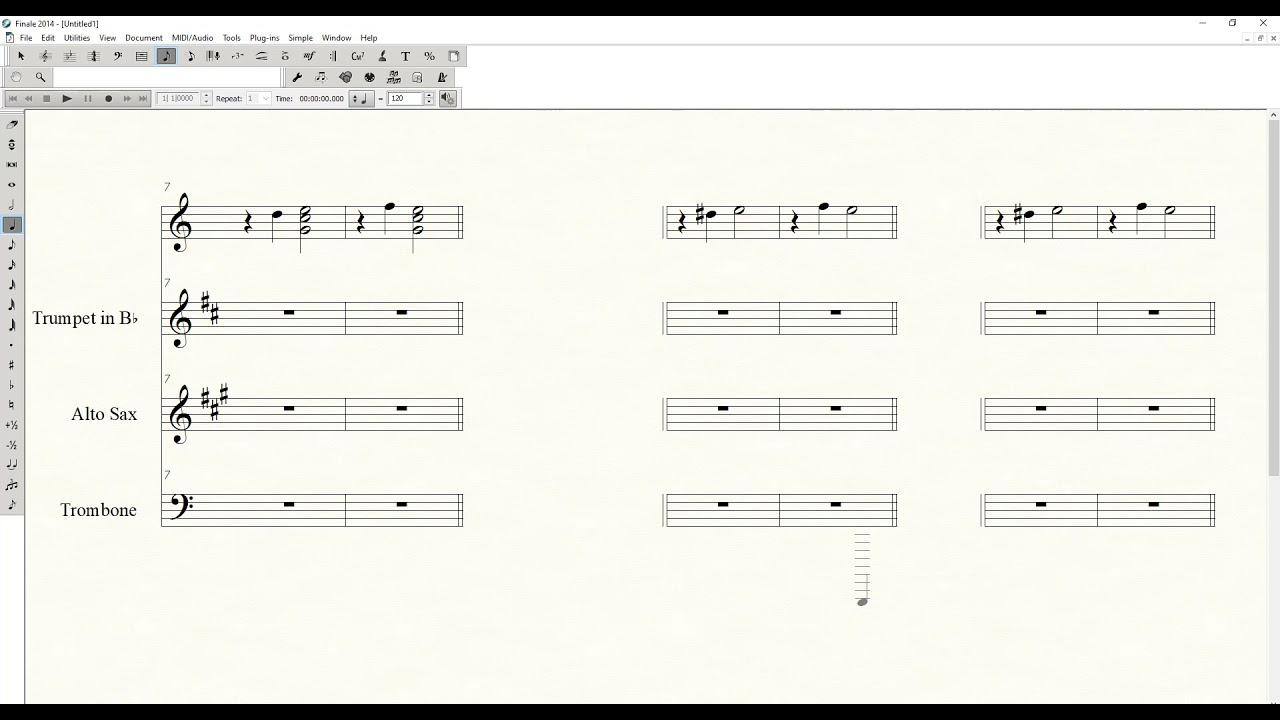Start recording with the Record button
1280x720 pixels.
[x=108, y=98]
